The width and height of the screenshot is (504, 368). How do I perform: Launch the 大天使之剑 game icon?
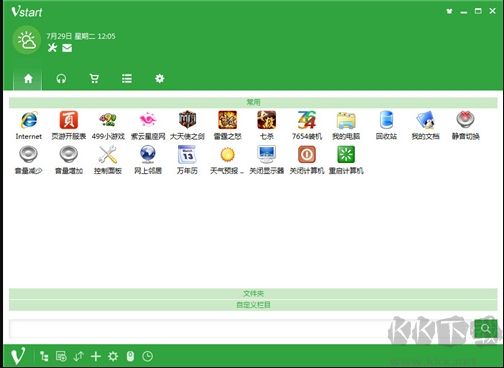point(187,120)
